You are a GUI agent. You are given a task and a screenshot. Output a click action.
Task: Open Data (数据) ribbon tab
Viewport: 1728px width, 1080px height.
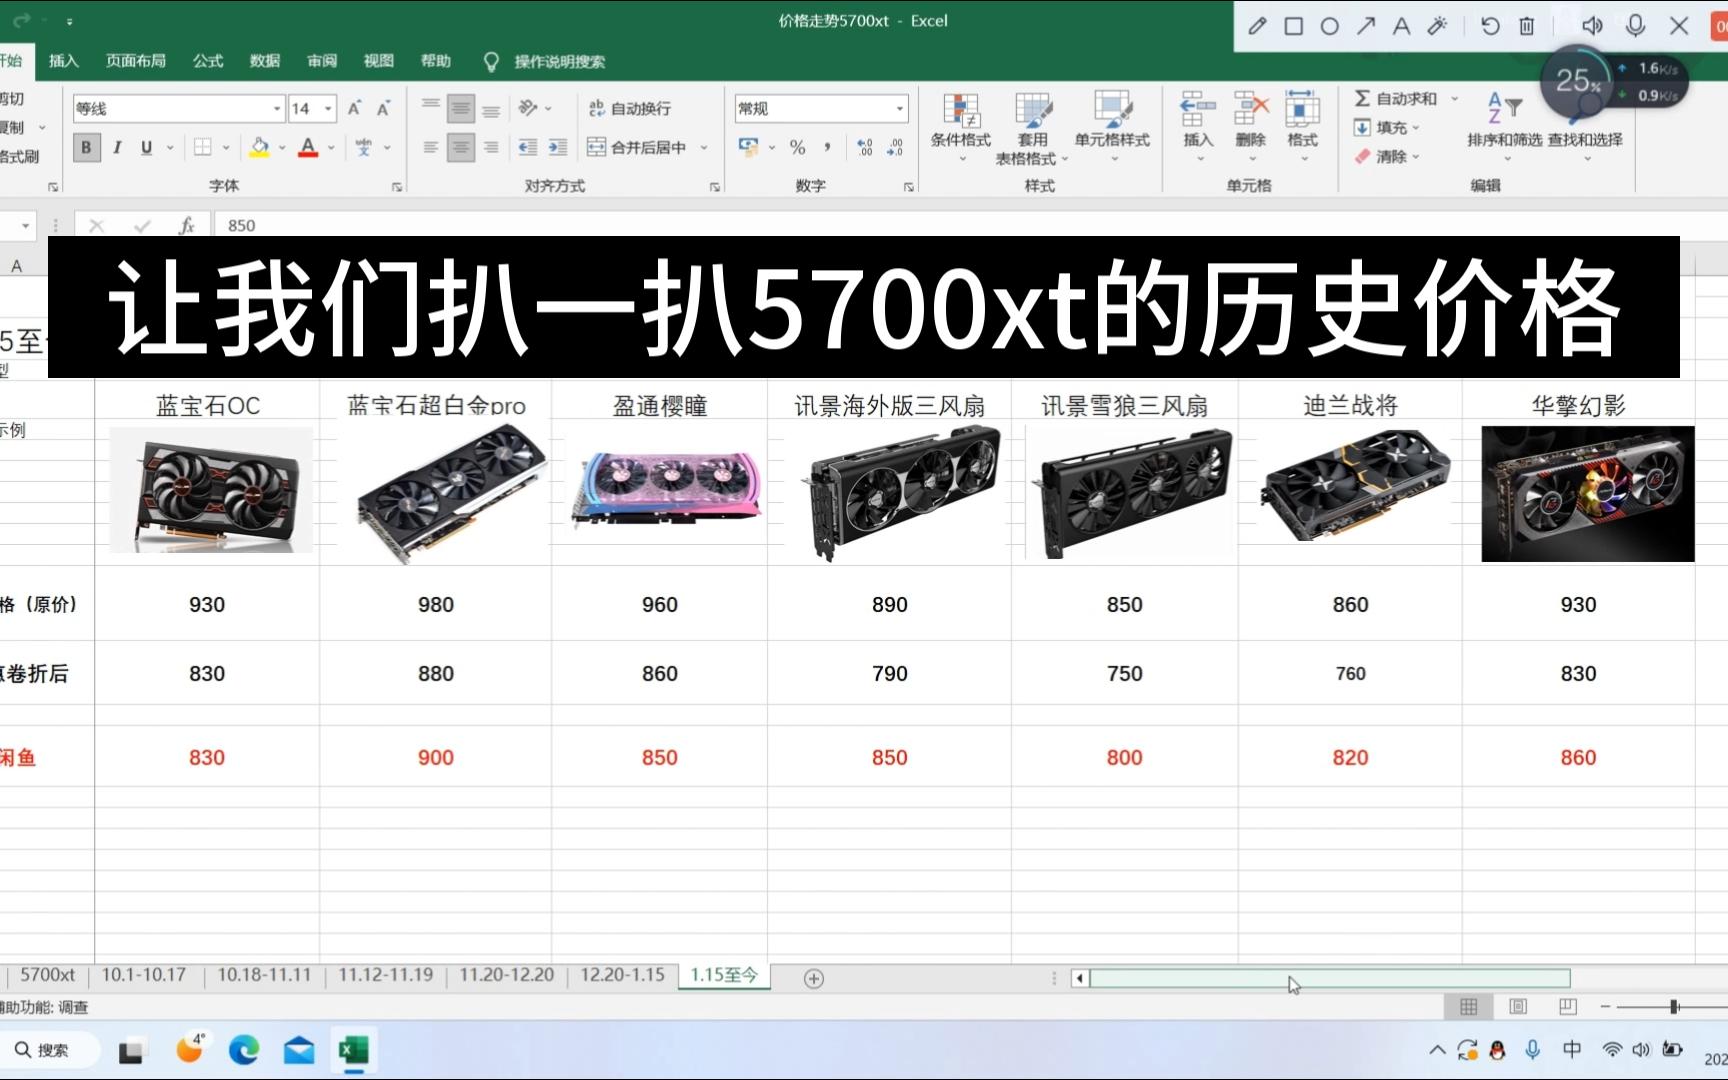265,61
